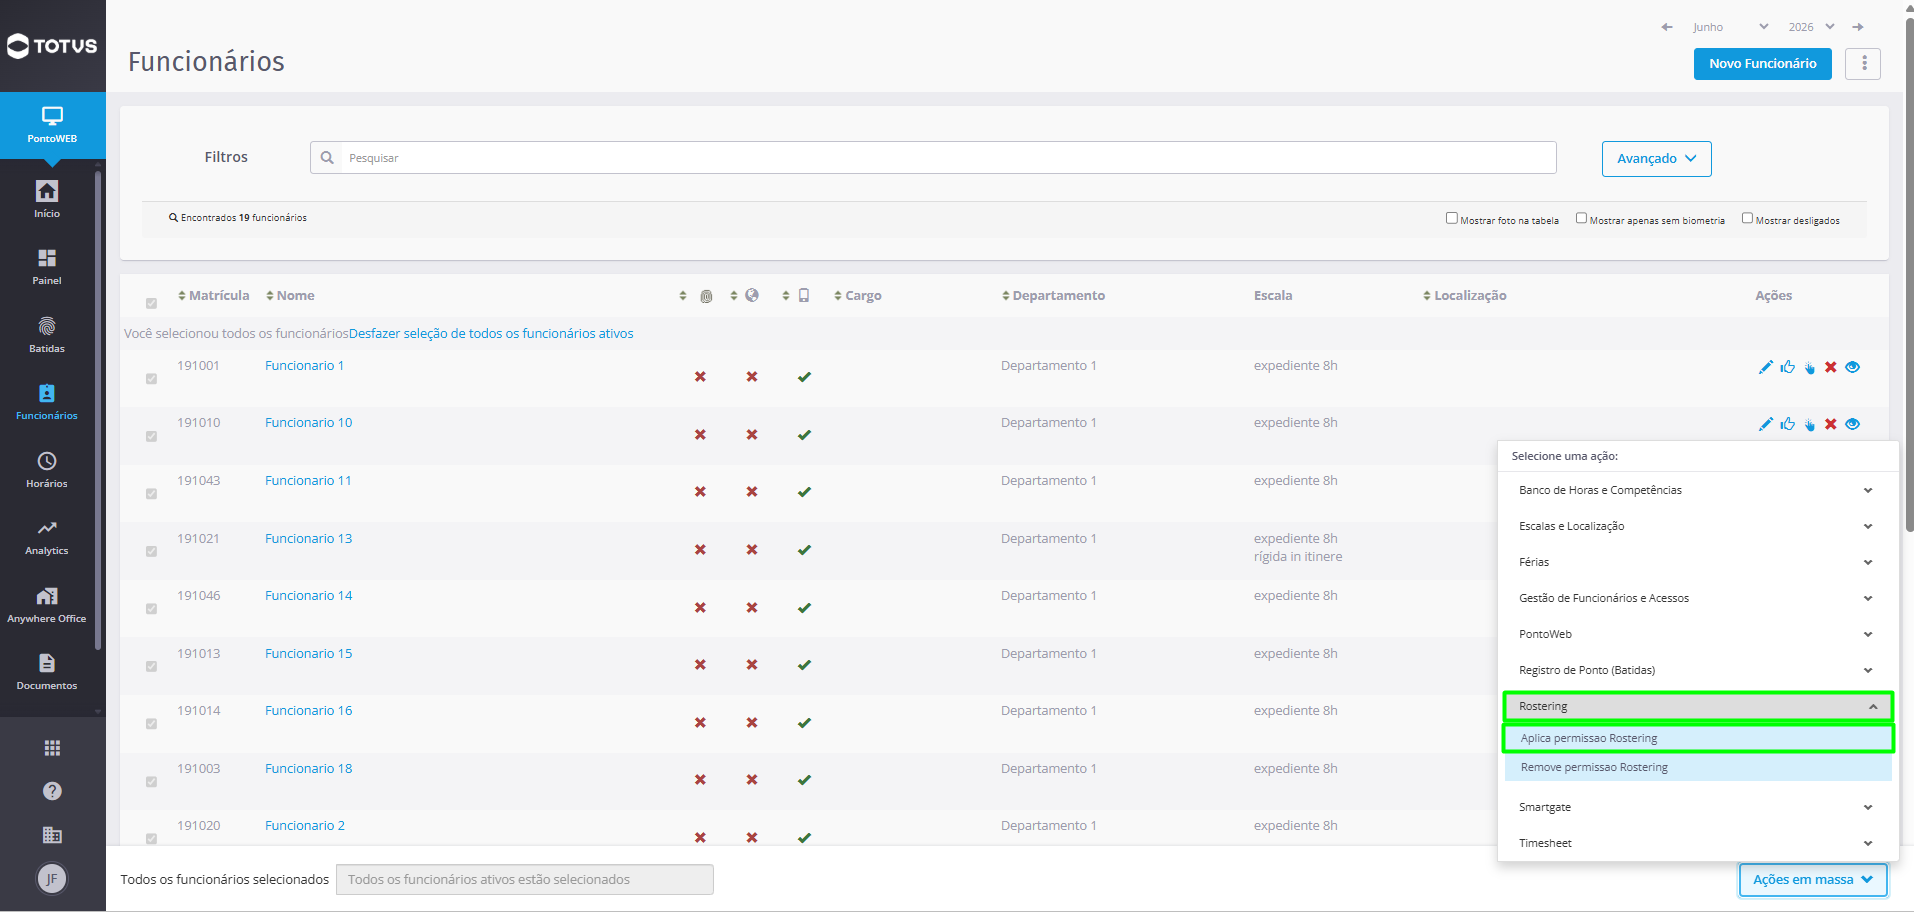Expand Escalas e Localização section
The width and height of the screenshot is (1914, 912).
[x=1697, y=526]
